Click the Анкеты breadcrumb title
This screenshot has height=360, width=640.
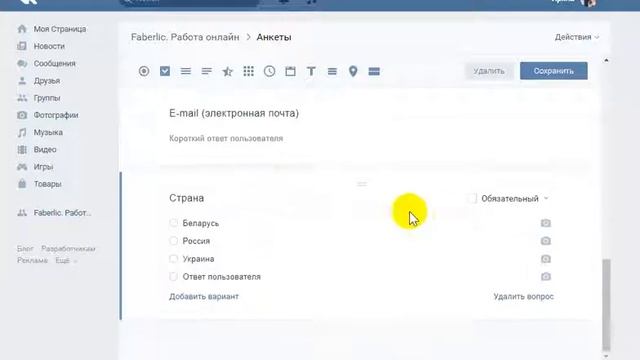coord(274,37)
